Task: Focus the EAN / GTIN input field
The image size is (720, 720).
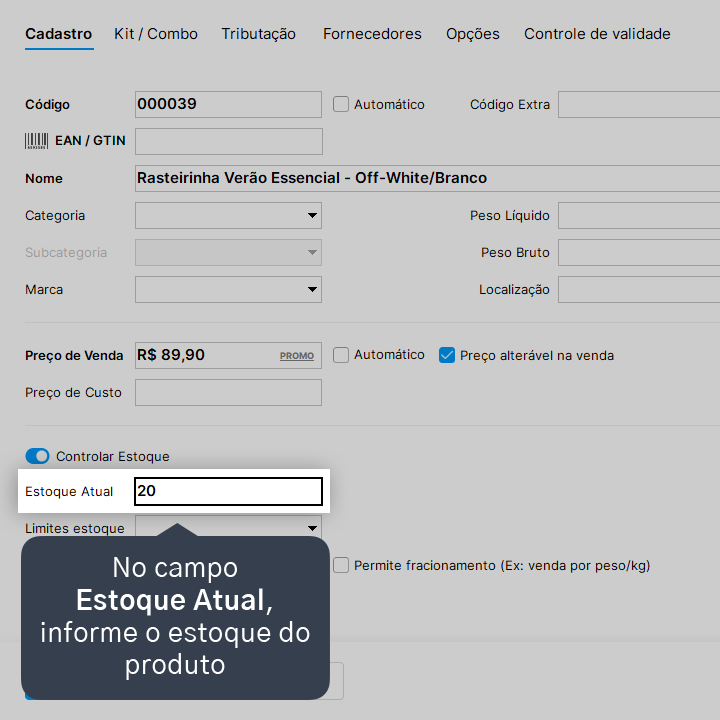Action: [x=229, y=141]
